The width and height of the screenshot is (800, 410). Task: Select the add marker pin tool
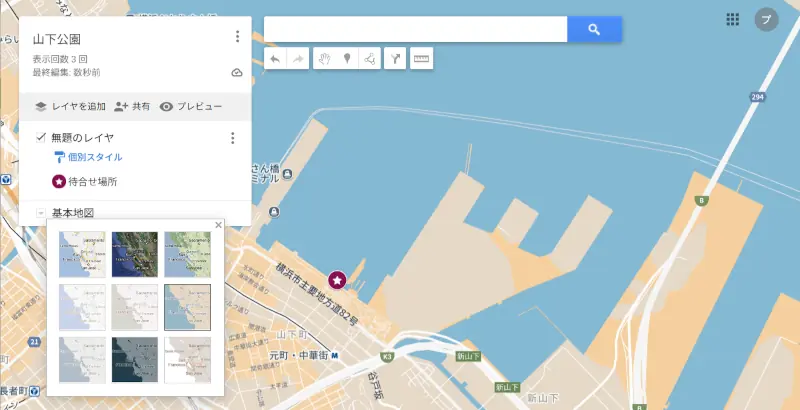coord(347,60)
